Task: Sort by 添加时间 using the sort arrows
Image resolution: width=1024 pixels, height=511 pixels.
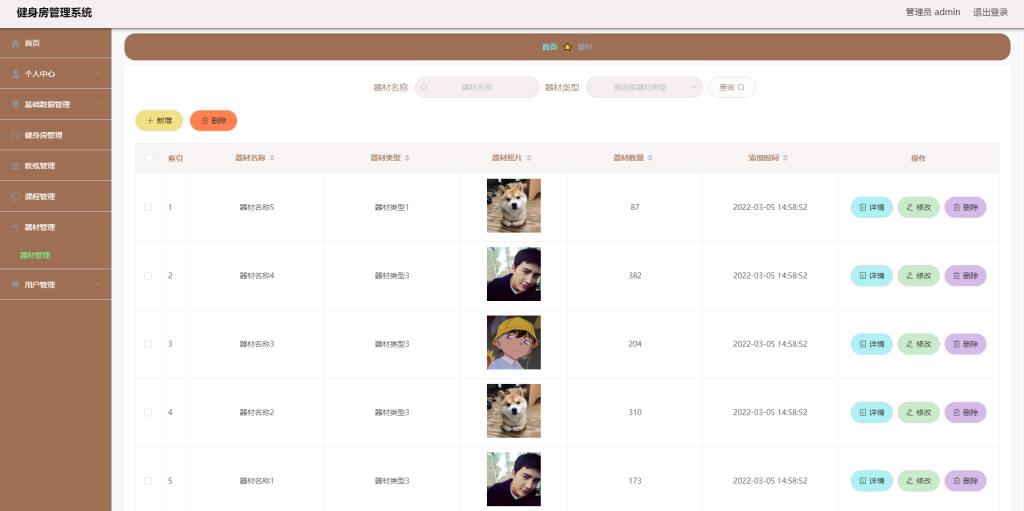Action: [786, 158]
